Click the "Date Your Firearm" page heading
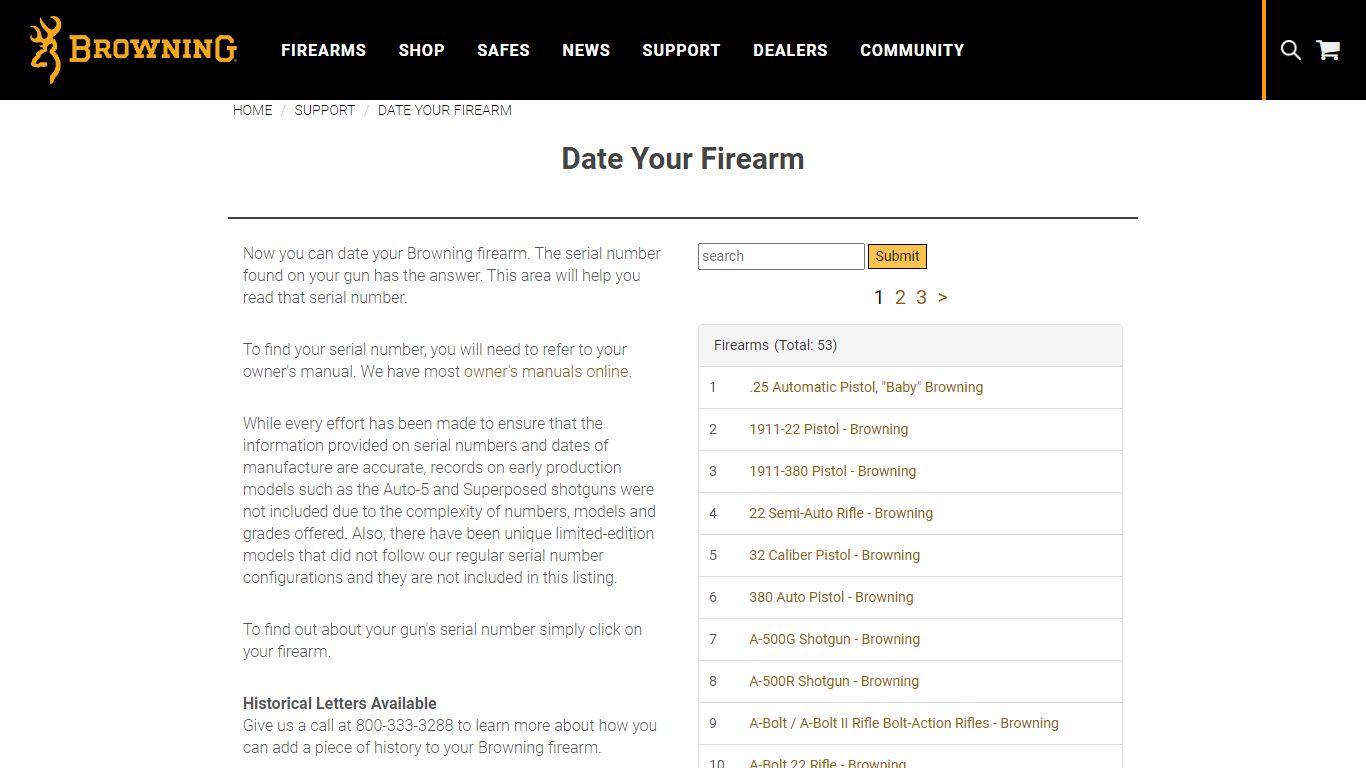The width and height of the screenshot is (1366, 768). click(x=683, y=159)
